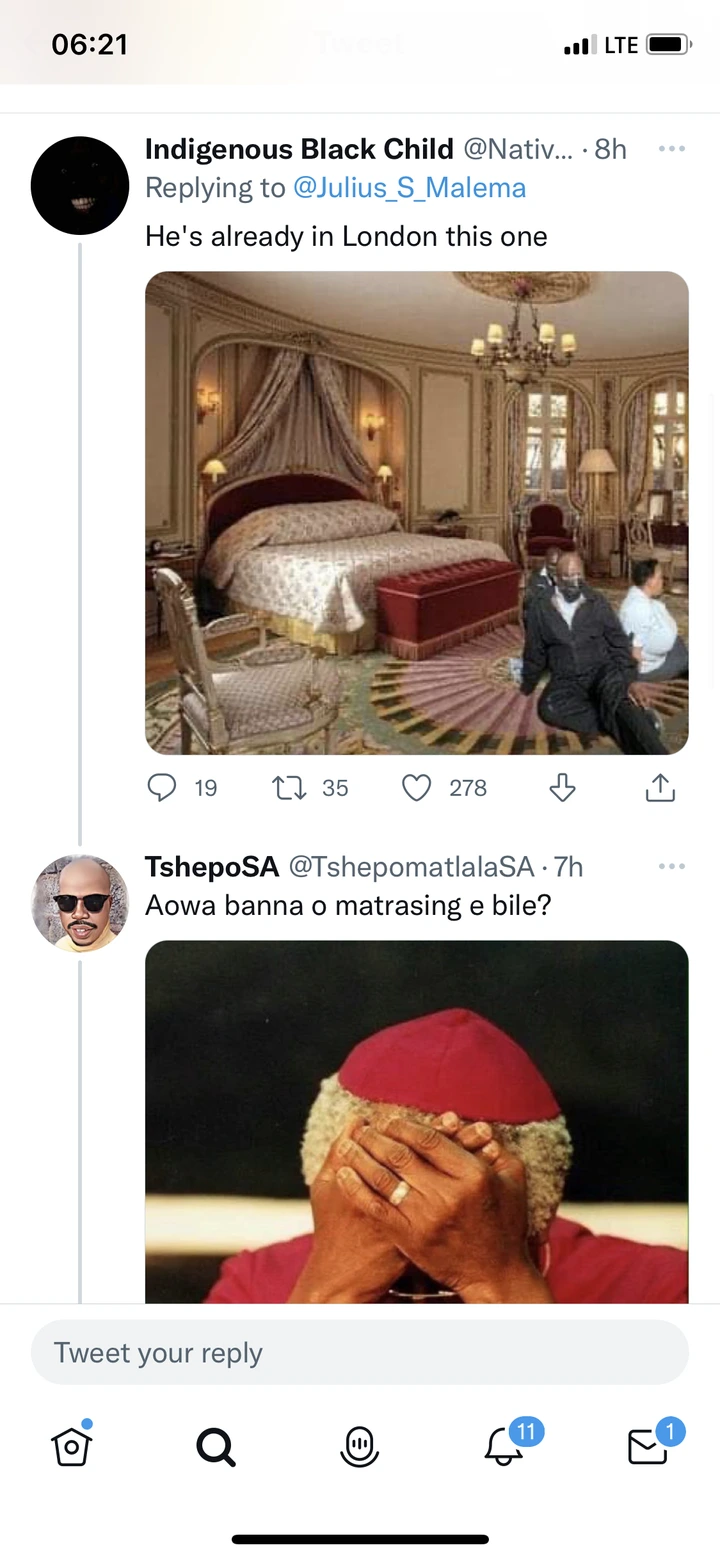Reply to the Indigenous Black Child tweet
Viewport: 720px width, 1559px height.
tap(162, 788)
